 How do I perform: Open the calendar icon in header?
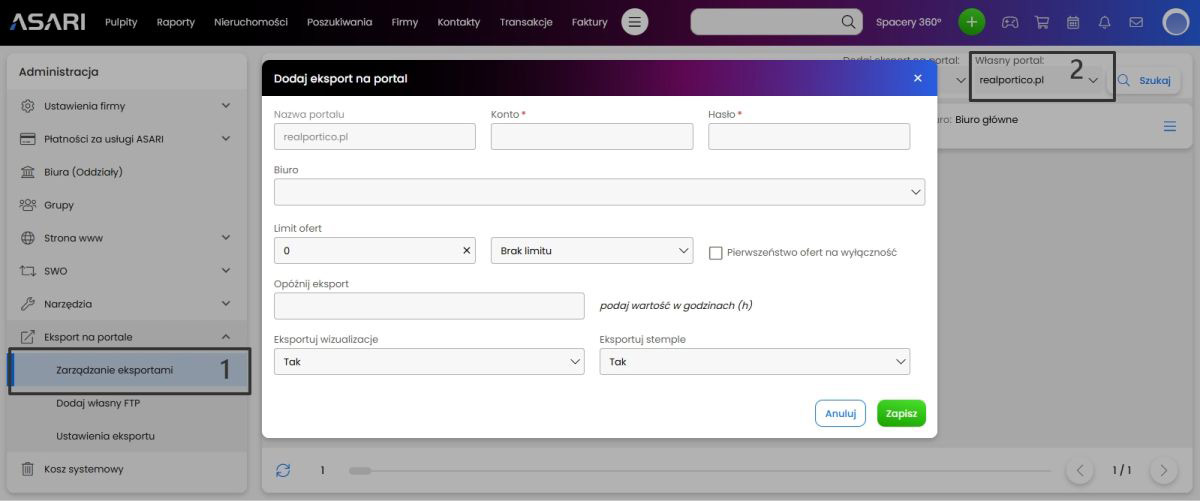pos(1073,22)
